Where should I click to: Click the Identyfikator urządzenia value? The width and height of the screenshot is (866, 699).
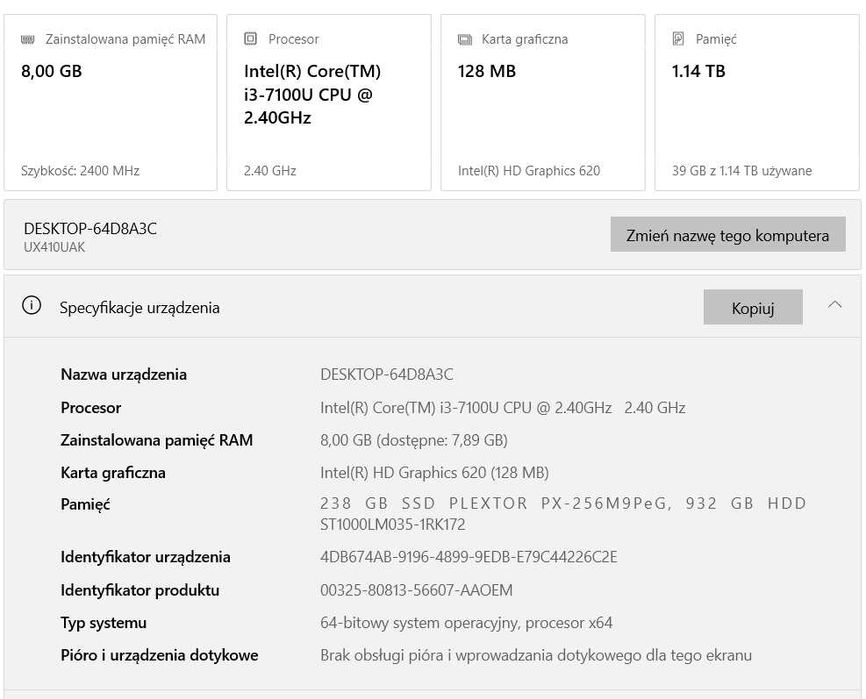point(468,557)
